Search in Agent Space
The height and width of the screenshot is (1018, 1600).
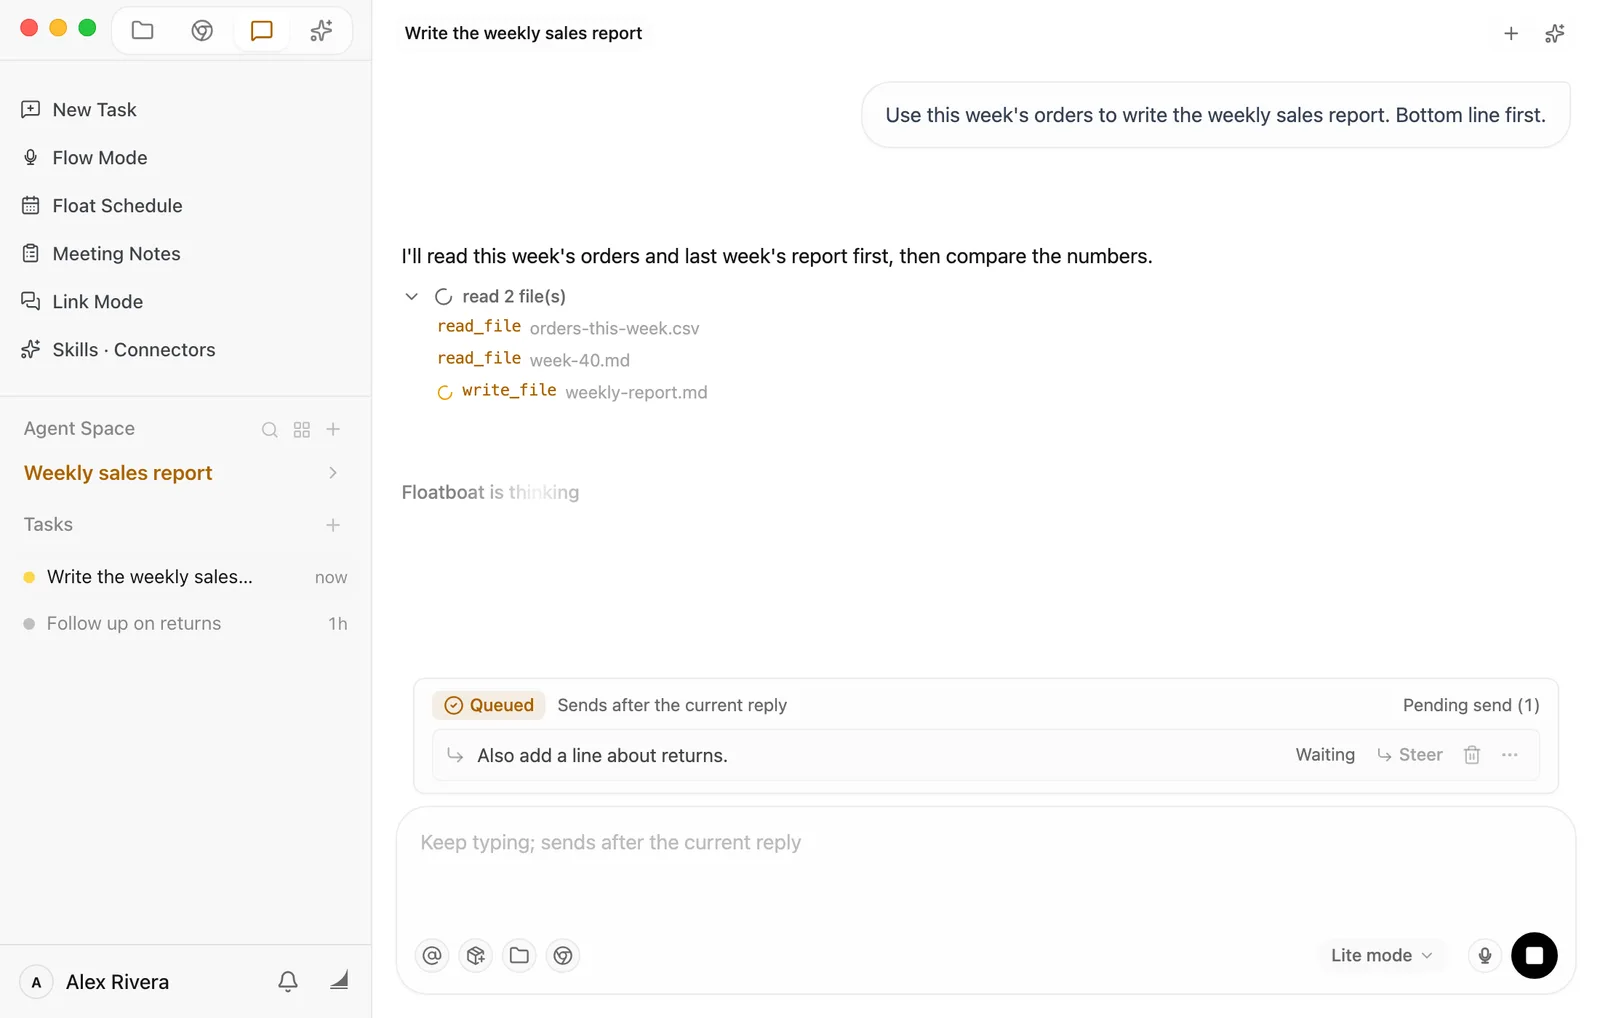(270, 429)
